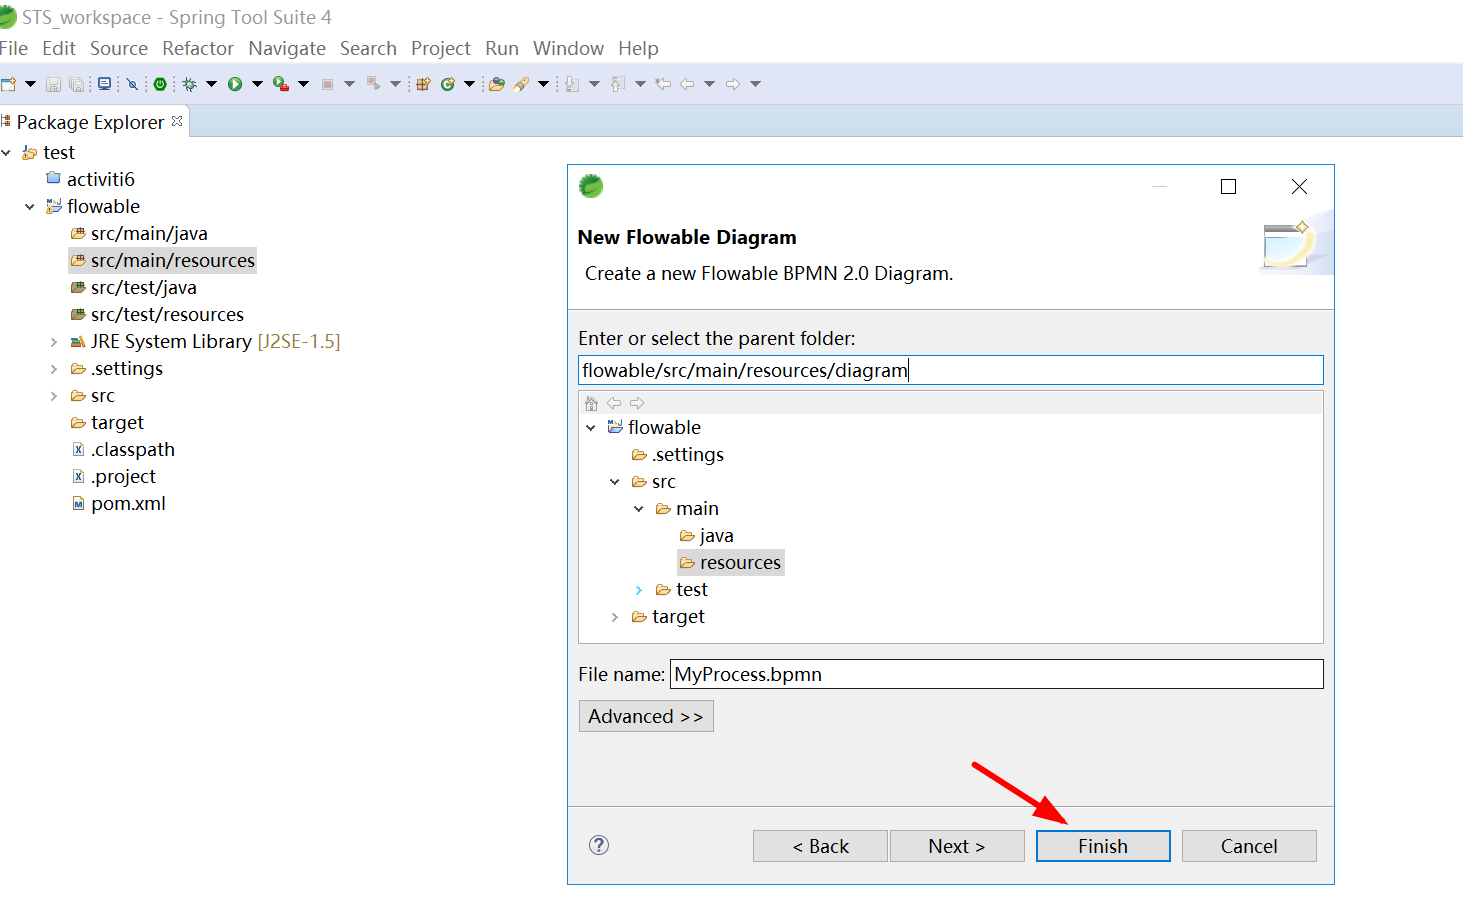Click the Next > button
The width and height of the screenshot is (1463, 921).
[957, 846]
